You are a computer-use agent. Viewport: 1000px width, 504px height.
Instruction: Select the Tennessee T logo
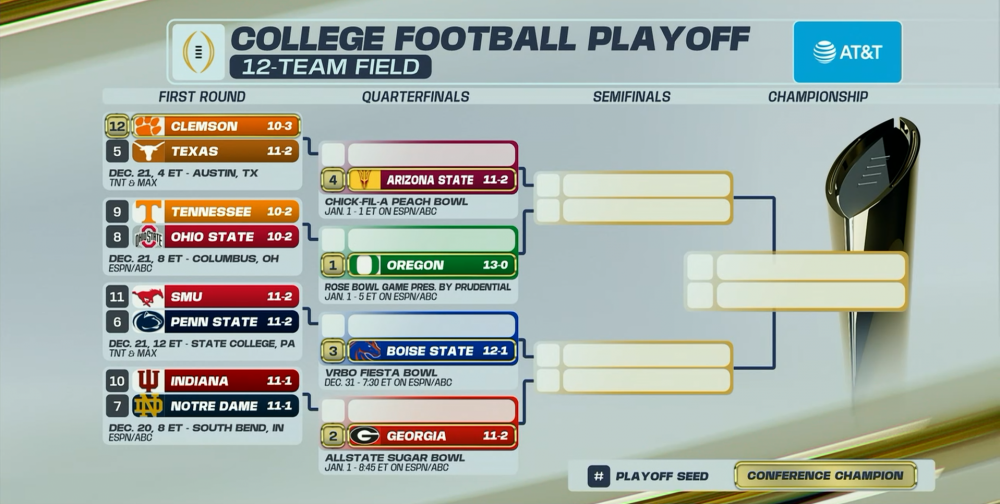point(148,212)
